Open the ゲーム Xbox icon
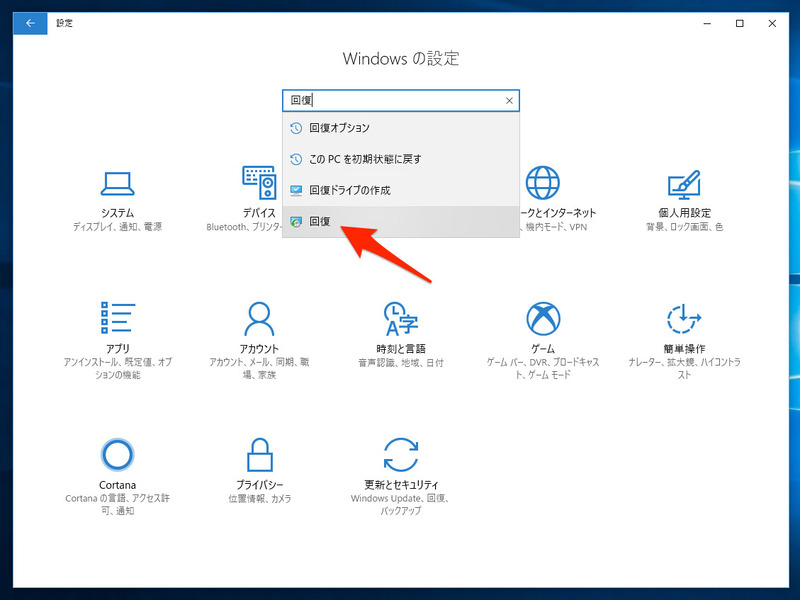This screenshot has height=600, width=800. [543, 319]
